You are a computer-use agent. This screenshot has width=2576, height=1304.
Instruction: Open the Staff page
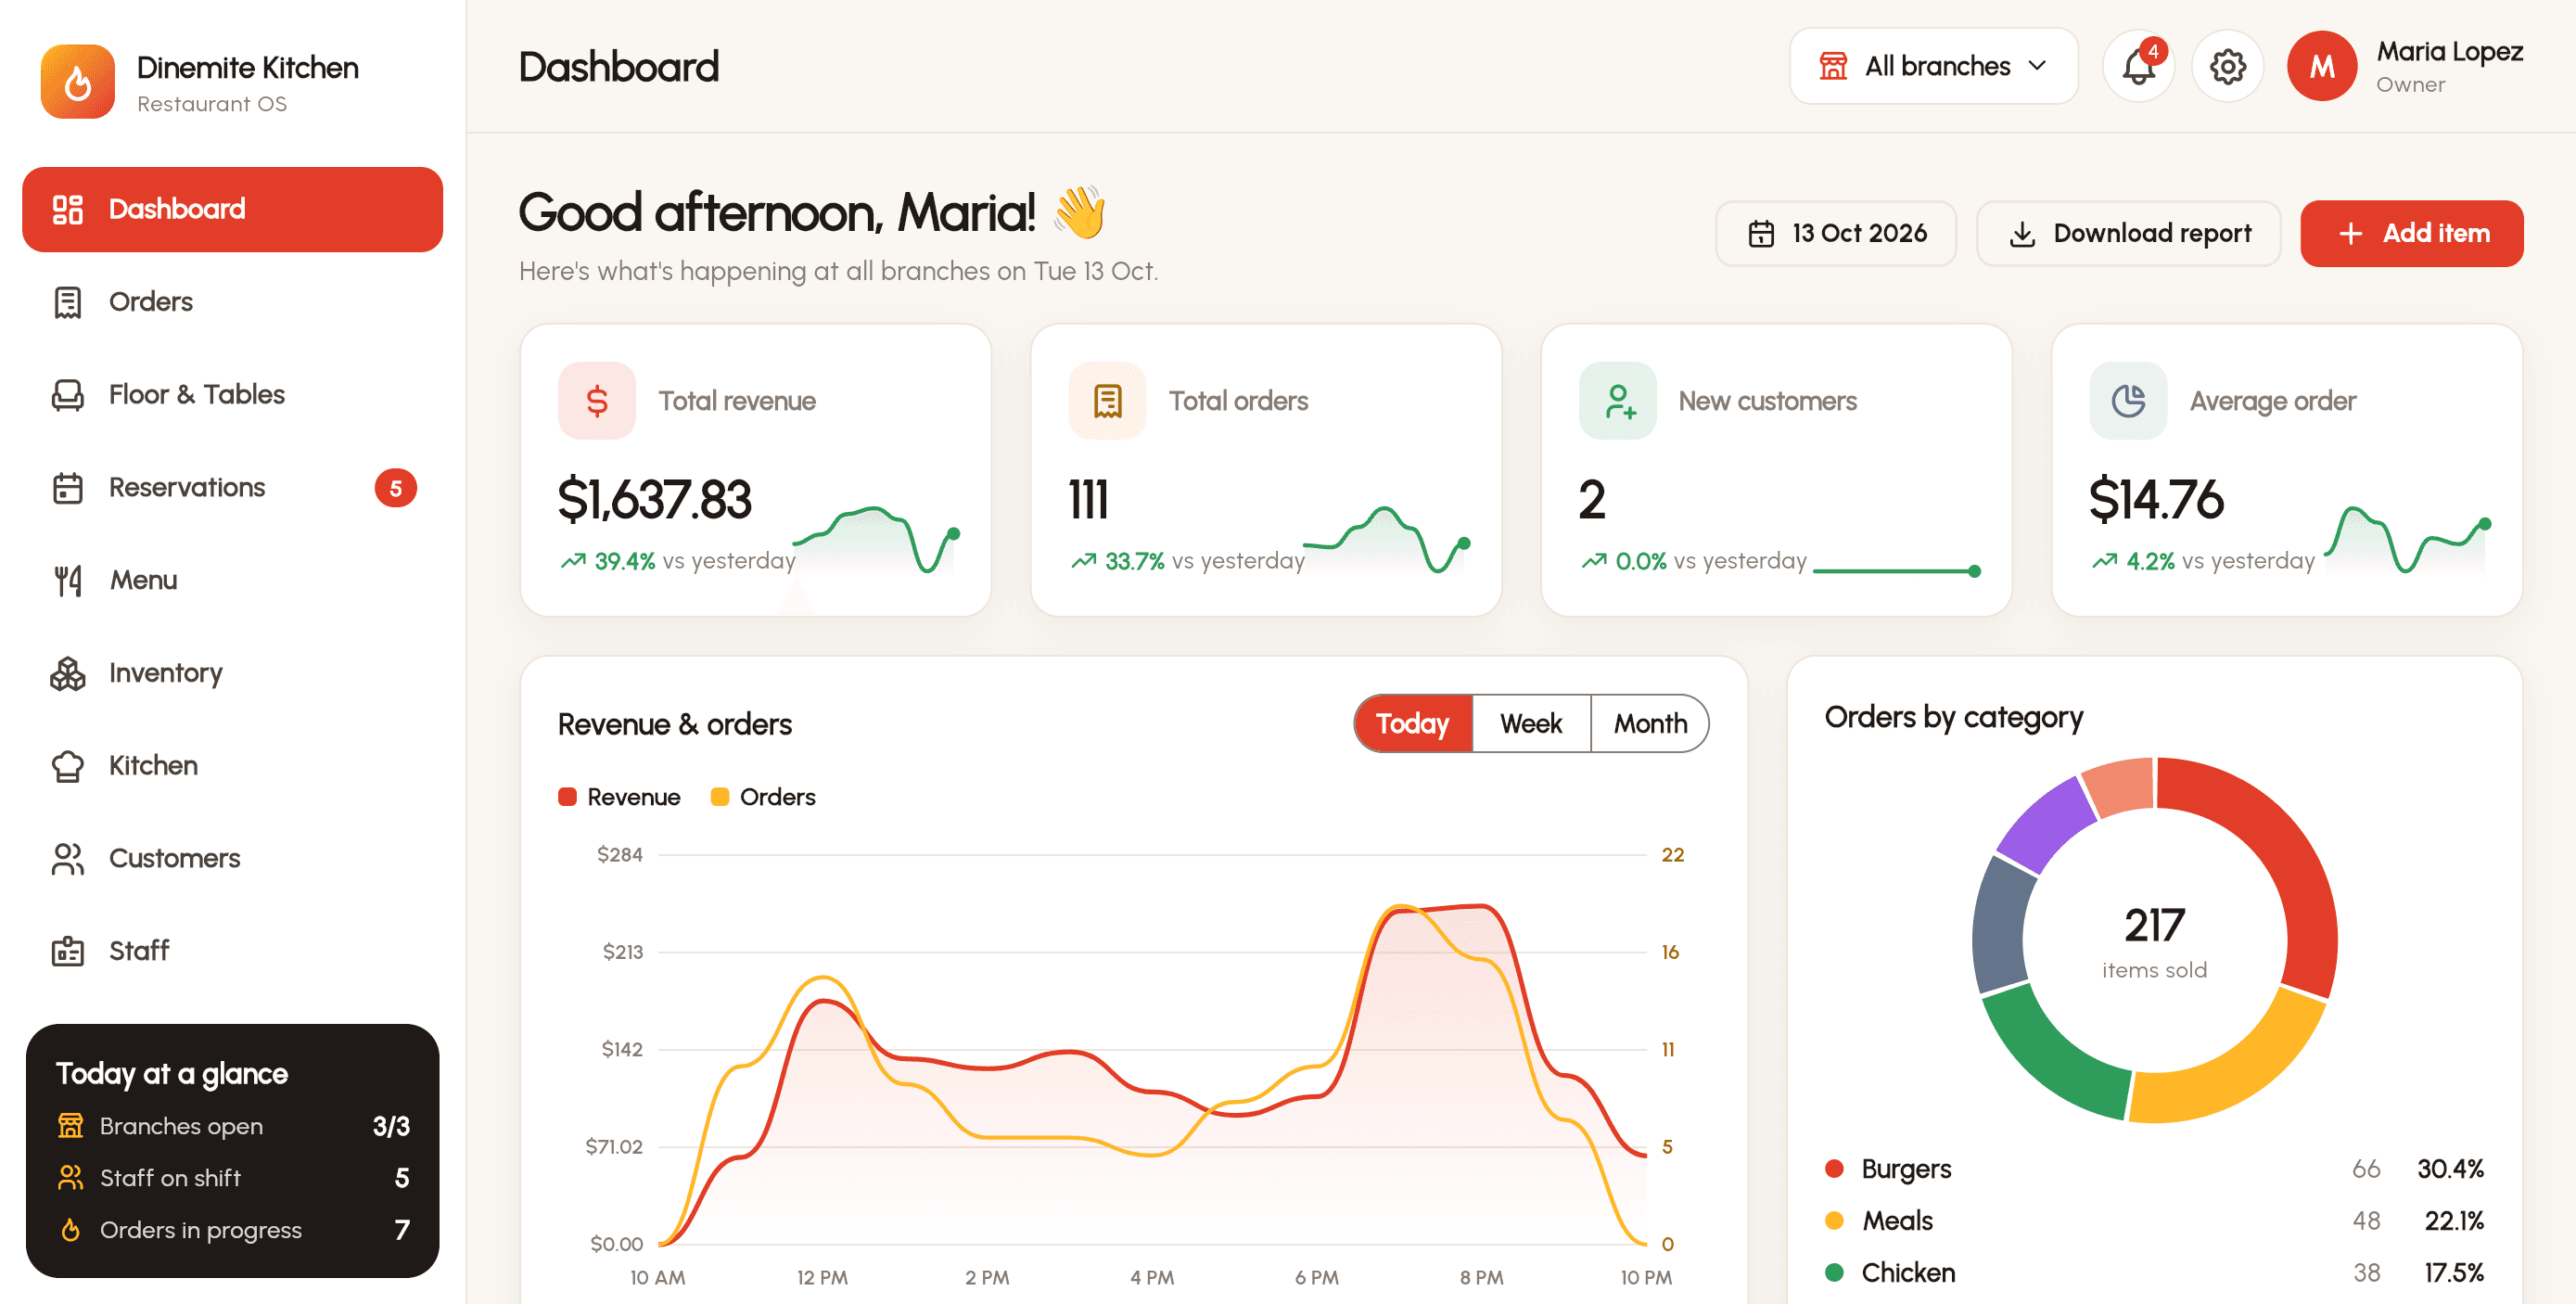point(232,951)
